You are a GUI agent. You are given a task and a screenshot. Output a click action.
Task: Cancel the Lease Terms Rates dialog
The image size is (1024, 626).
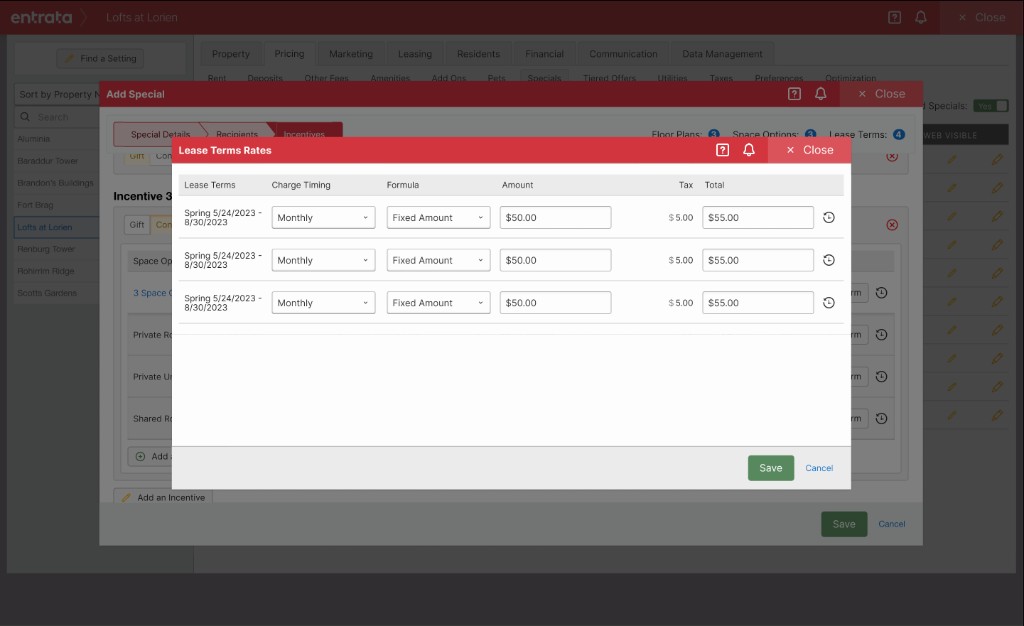(819, 468)
